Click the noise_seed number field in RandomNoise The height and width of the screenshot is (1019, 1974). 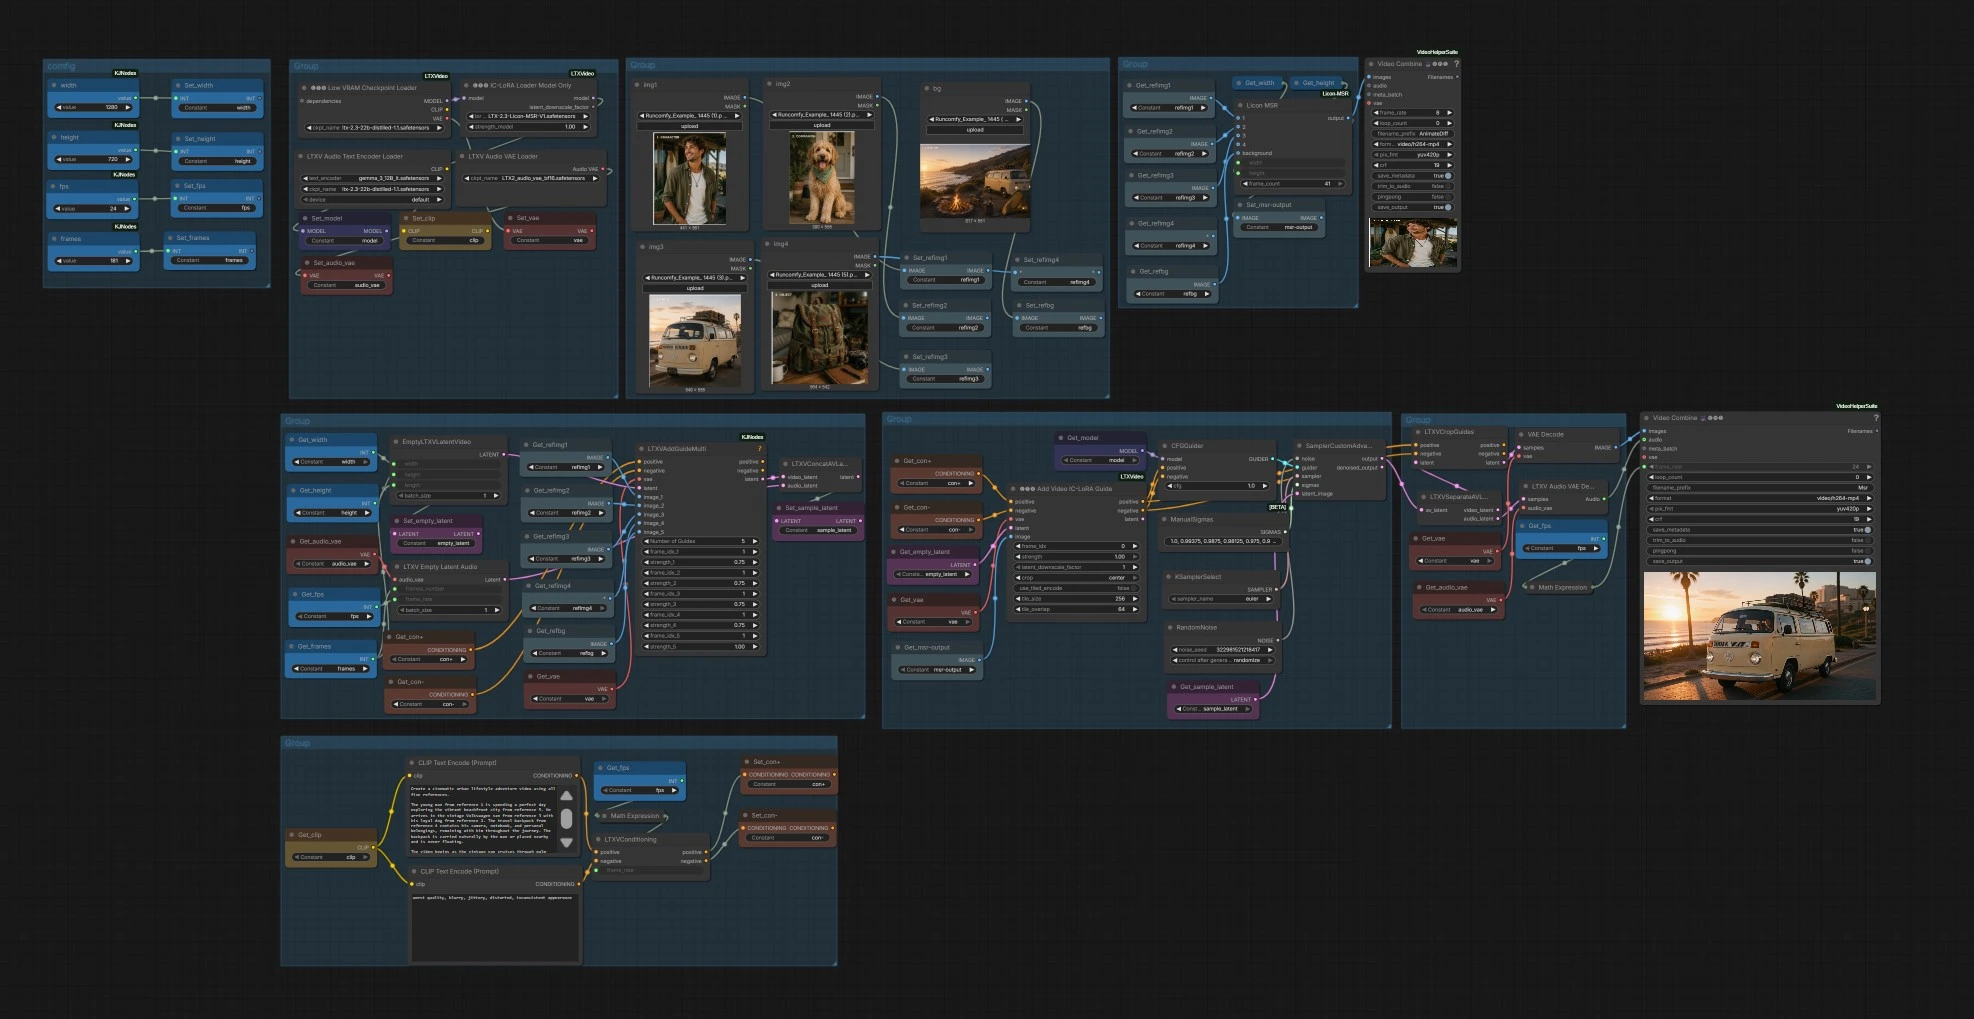click(1224, 650)
